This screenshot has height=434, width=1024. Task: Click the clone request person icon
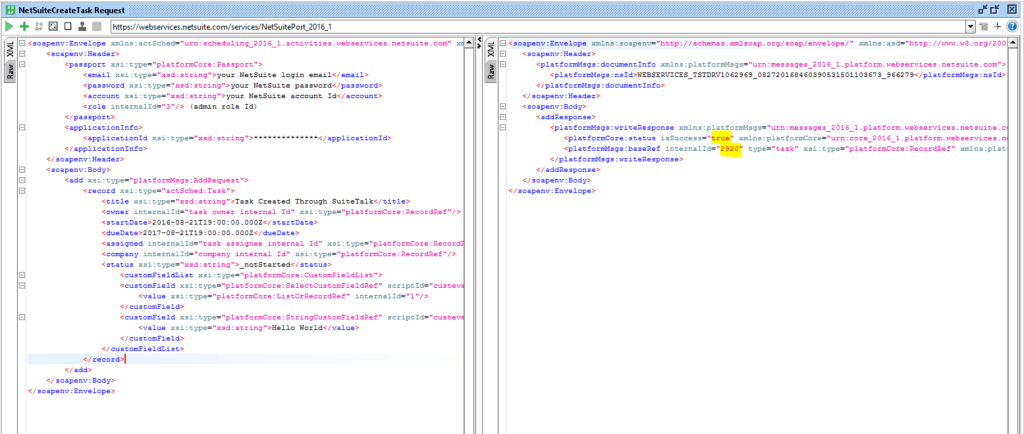[x=82, y=26]
